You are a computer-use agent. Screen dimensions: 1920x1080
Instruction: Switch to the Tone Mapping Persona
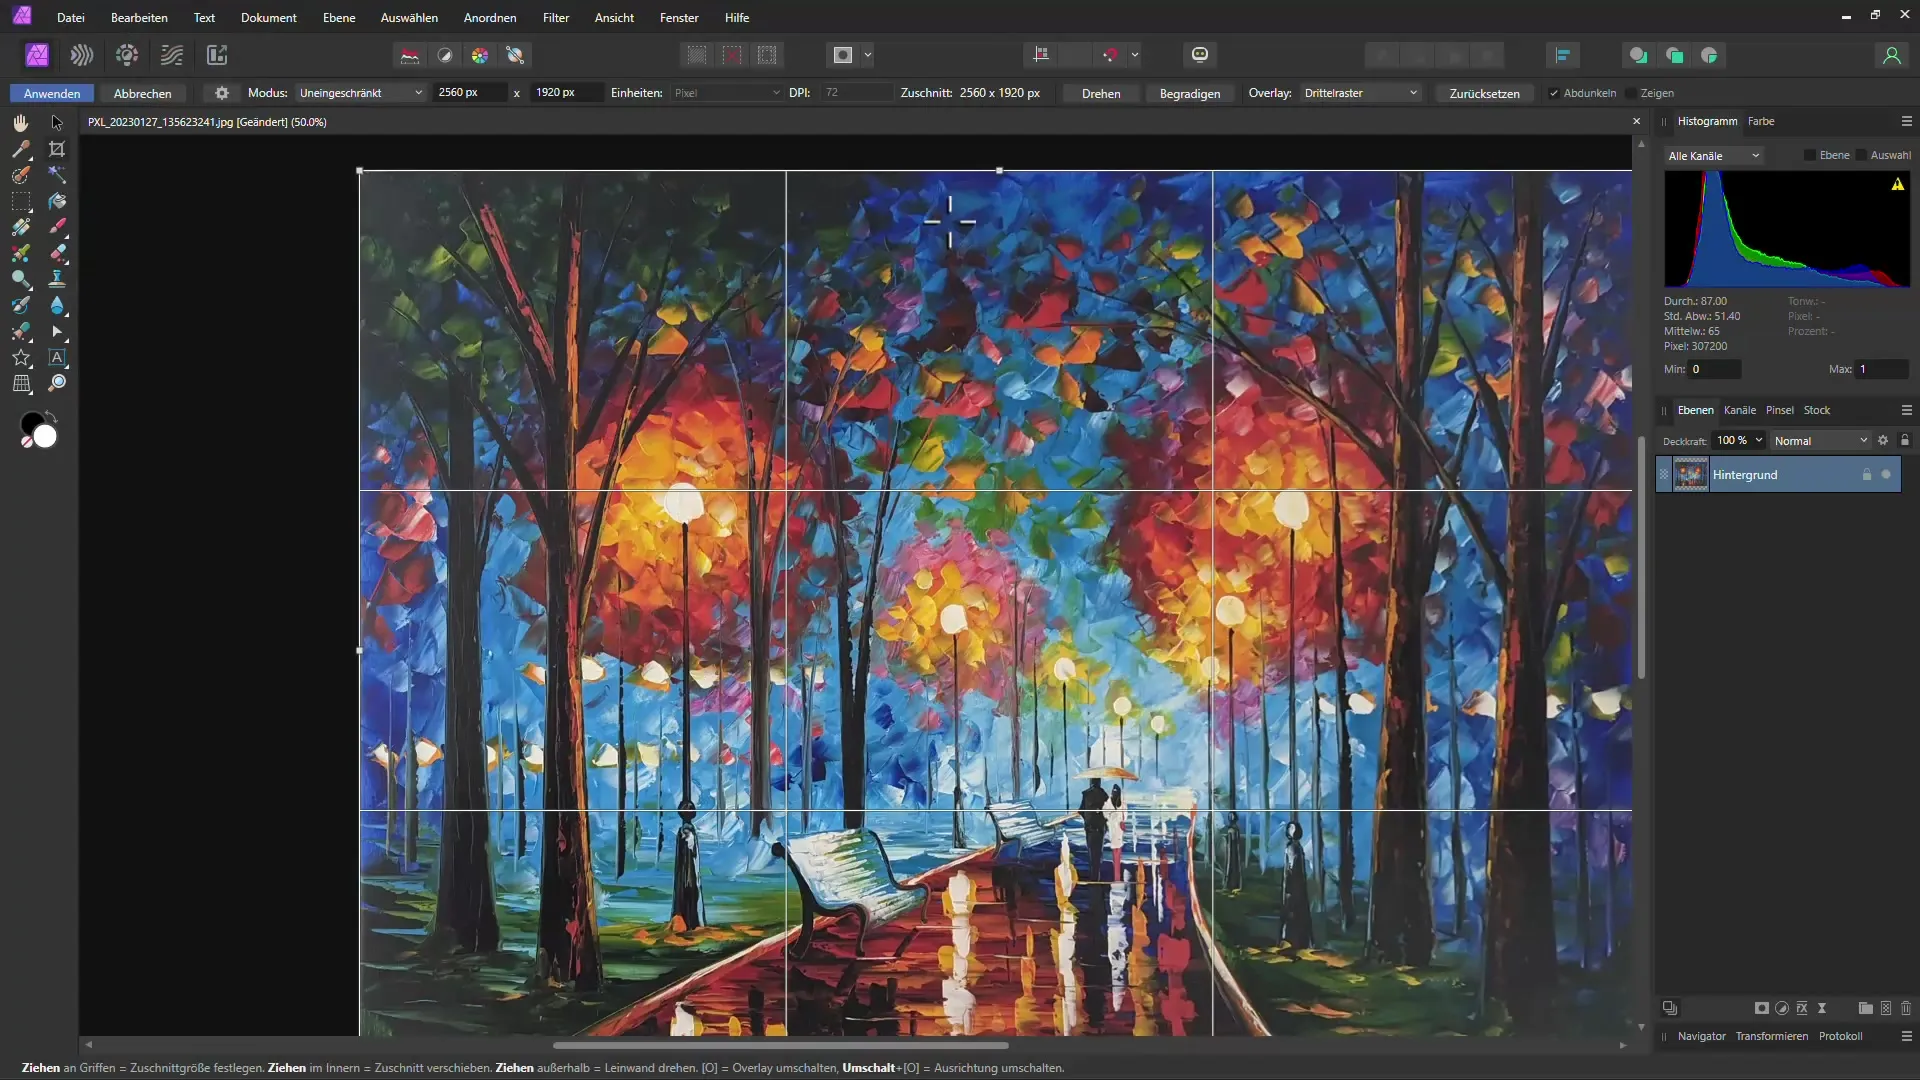coord(172,55)
